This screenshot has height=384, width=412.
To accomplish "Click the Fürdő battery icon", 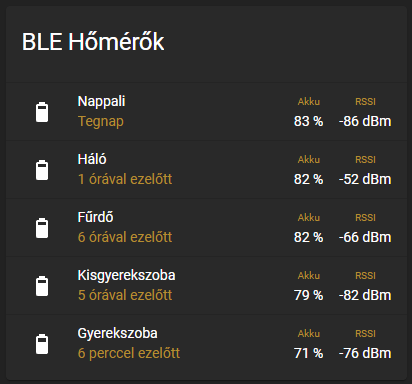I will [x=42, y=228].
